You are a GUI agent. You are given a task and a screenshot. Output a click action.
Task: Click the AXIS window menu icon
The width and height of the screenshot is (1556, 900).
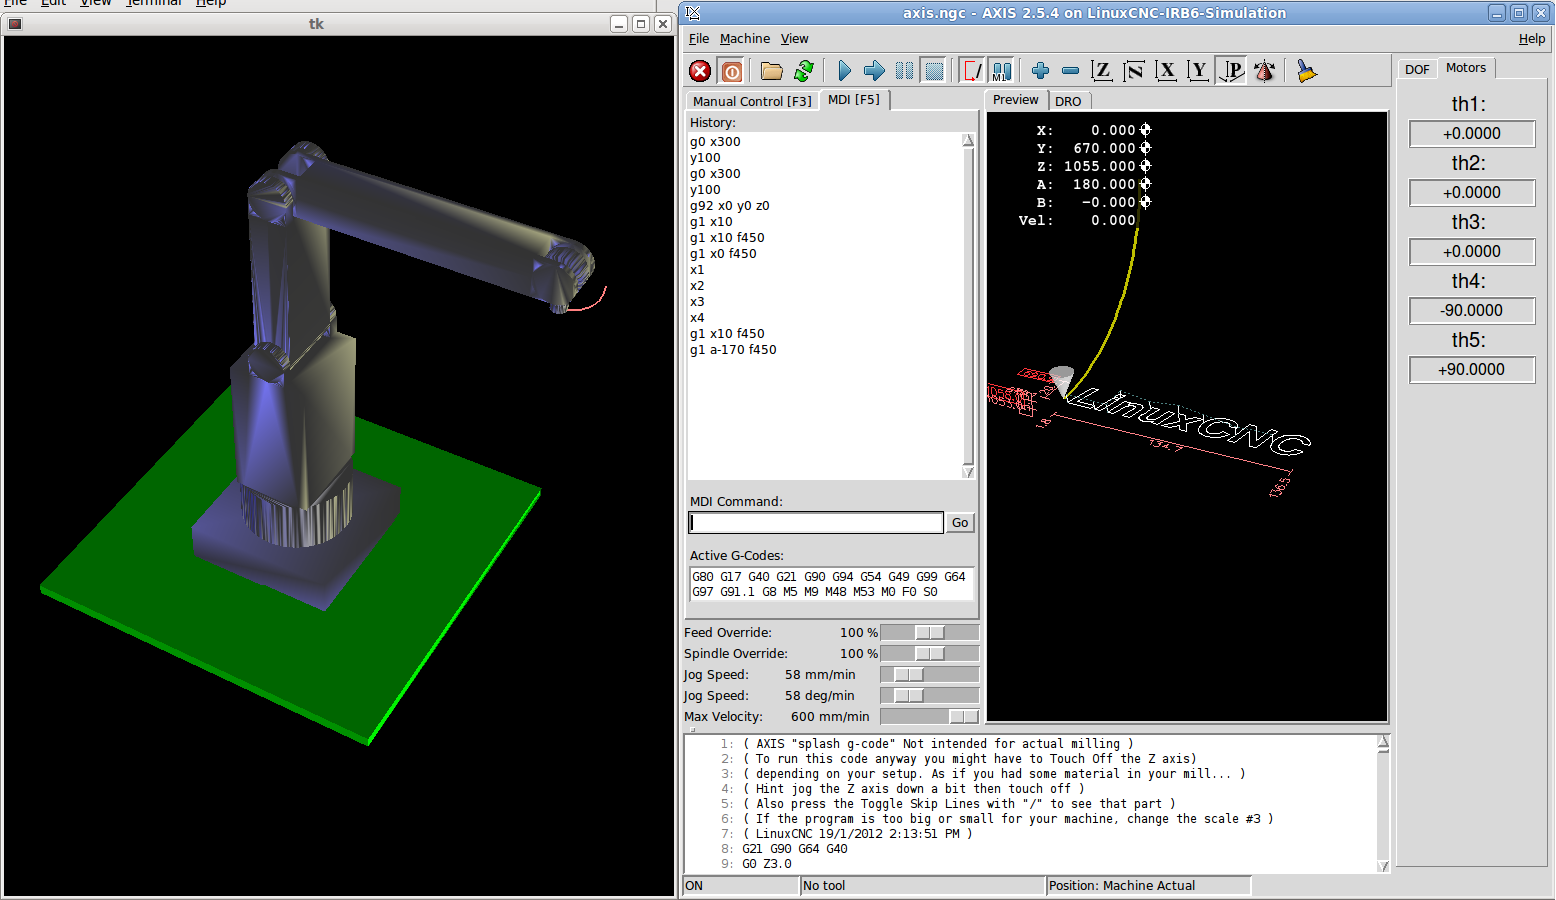693,13
